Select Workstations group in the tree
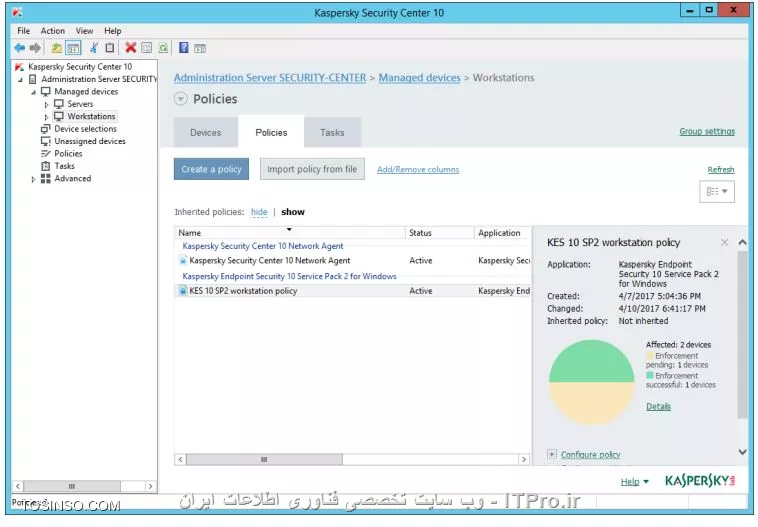Image resolution: width=758 pixels, height=527 pixels. point(91,117)
